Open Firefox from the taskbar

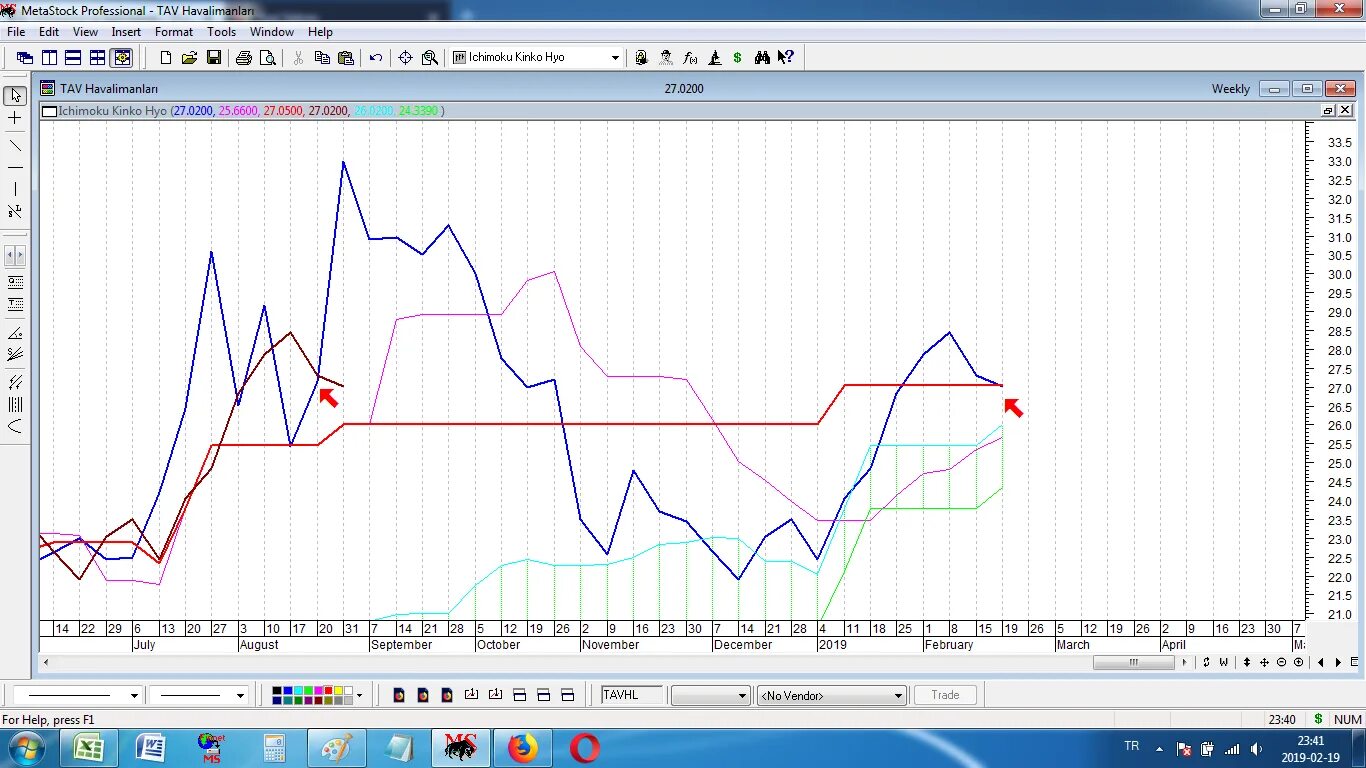[523, 748]
